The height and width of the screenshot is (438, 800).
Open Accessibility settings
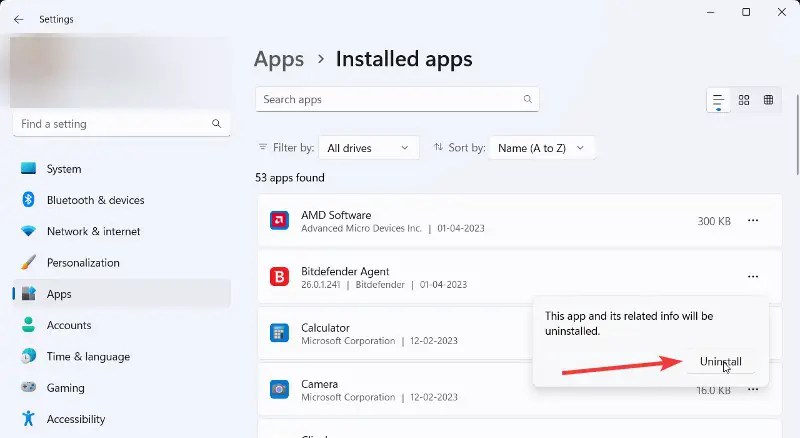point(121,419)
